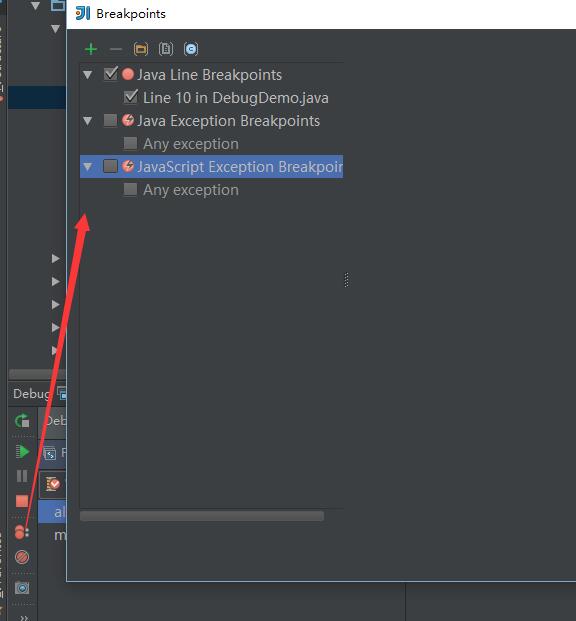Viewport: 576px width, 621px height.
Task: Click the group by file icon
Action: (x=166, y=49)
